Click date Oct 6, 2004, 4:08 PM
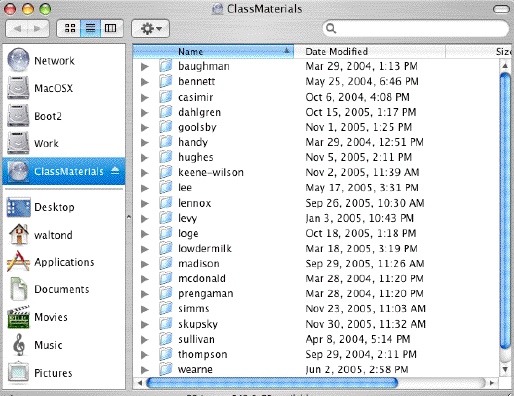 [x=357, y=97]
